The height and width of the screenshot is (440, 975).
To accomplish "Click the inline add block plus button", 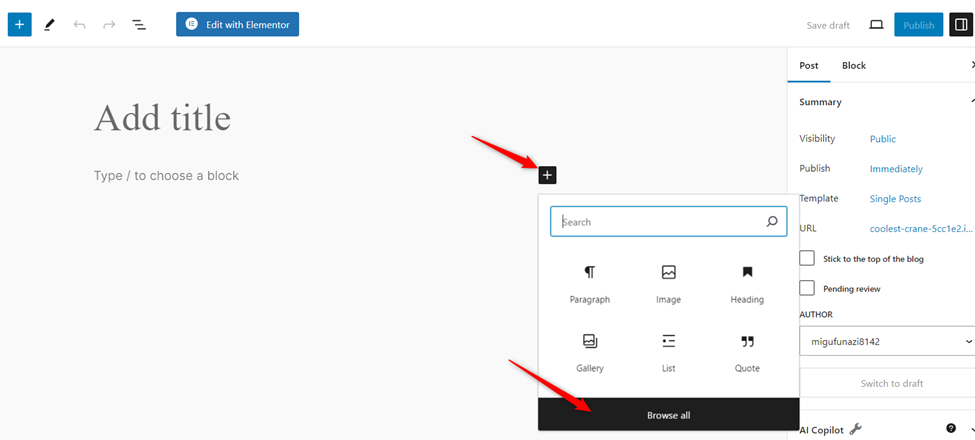I will [x=547, y=175].
